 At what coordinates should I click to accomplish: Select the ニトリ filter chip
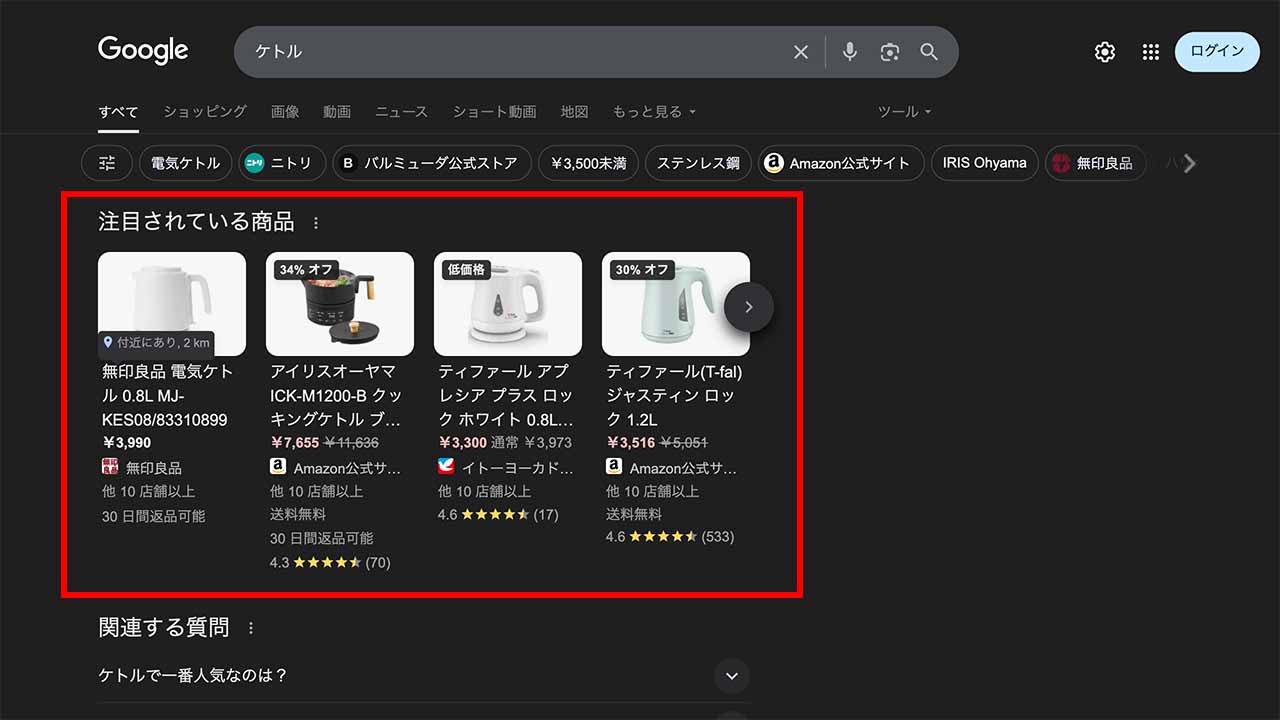(282, 163)
